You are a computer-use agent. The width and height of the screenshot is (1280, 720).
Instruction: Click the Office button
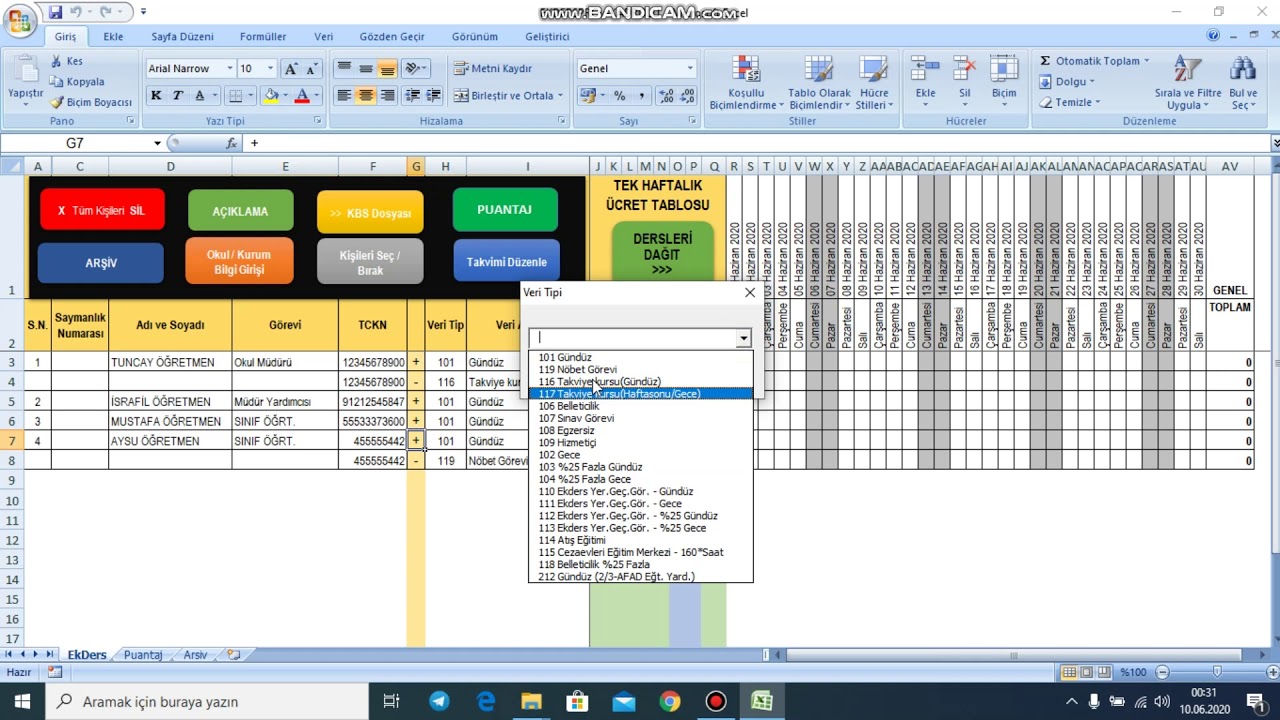pyautogui.click(x=20, y=18)
